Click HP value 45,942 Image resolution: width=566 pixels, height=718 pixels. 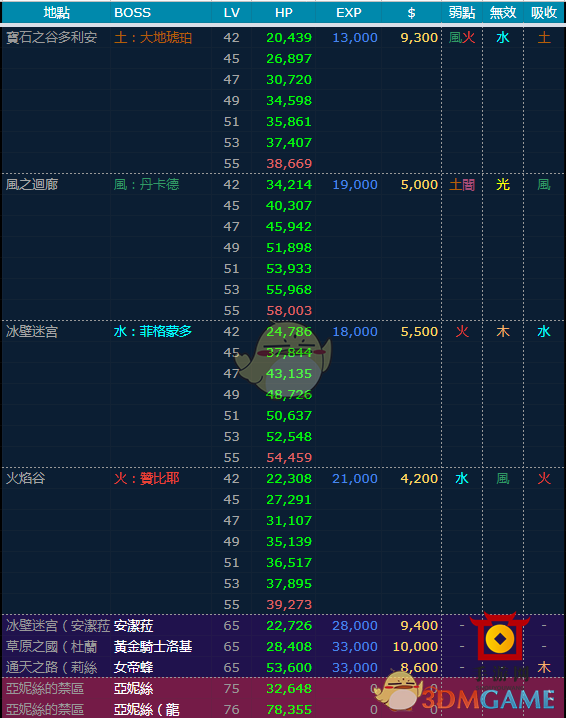tap(289, 227)
